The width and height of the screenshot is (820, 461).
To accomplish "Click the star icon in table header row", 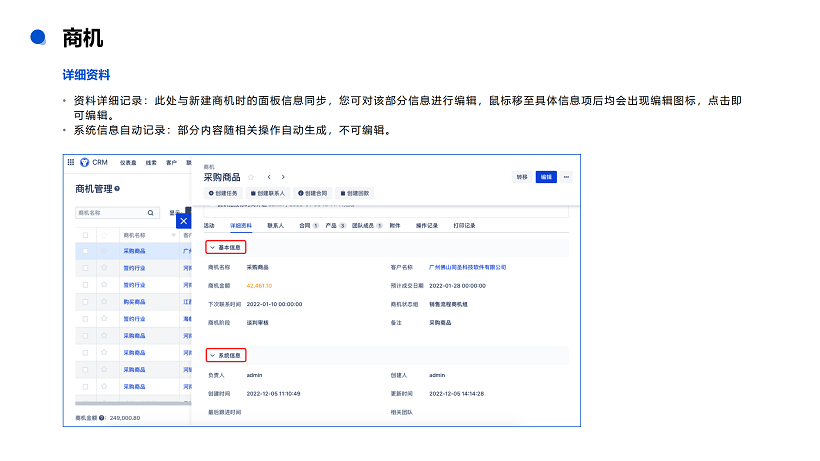I will point(104,235).
